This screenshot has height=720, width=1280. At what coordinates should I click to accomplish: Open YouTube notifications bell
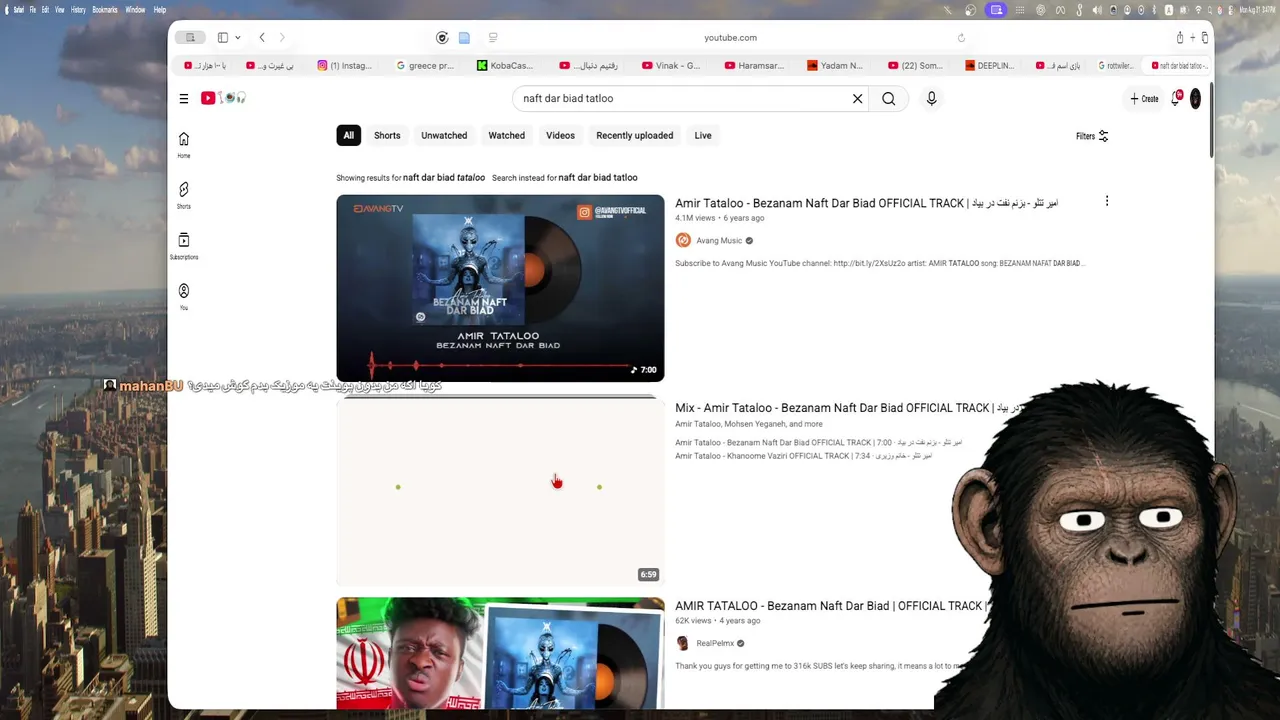[x=1176, y=98]
